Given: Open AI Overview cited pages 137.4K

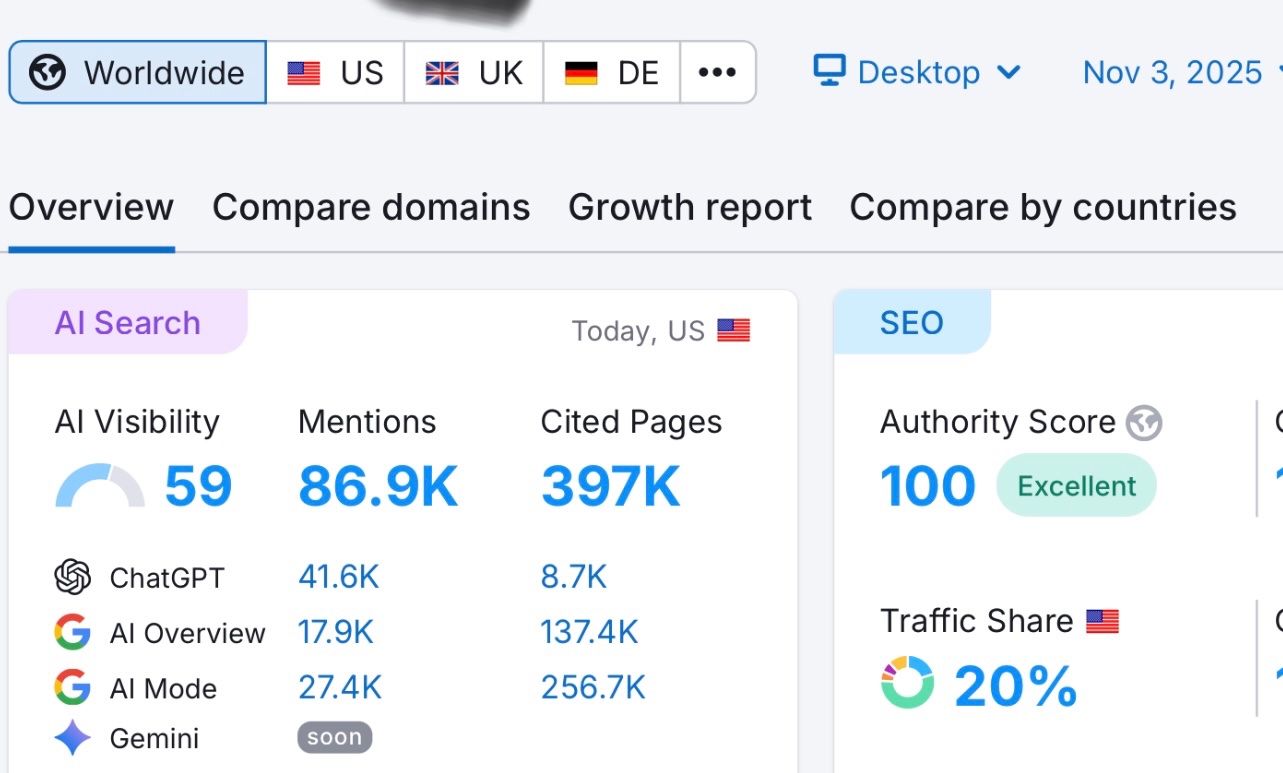Looking at the screenshot, I should [x=590, y=632].
